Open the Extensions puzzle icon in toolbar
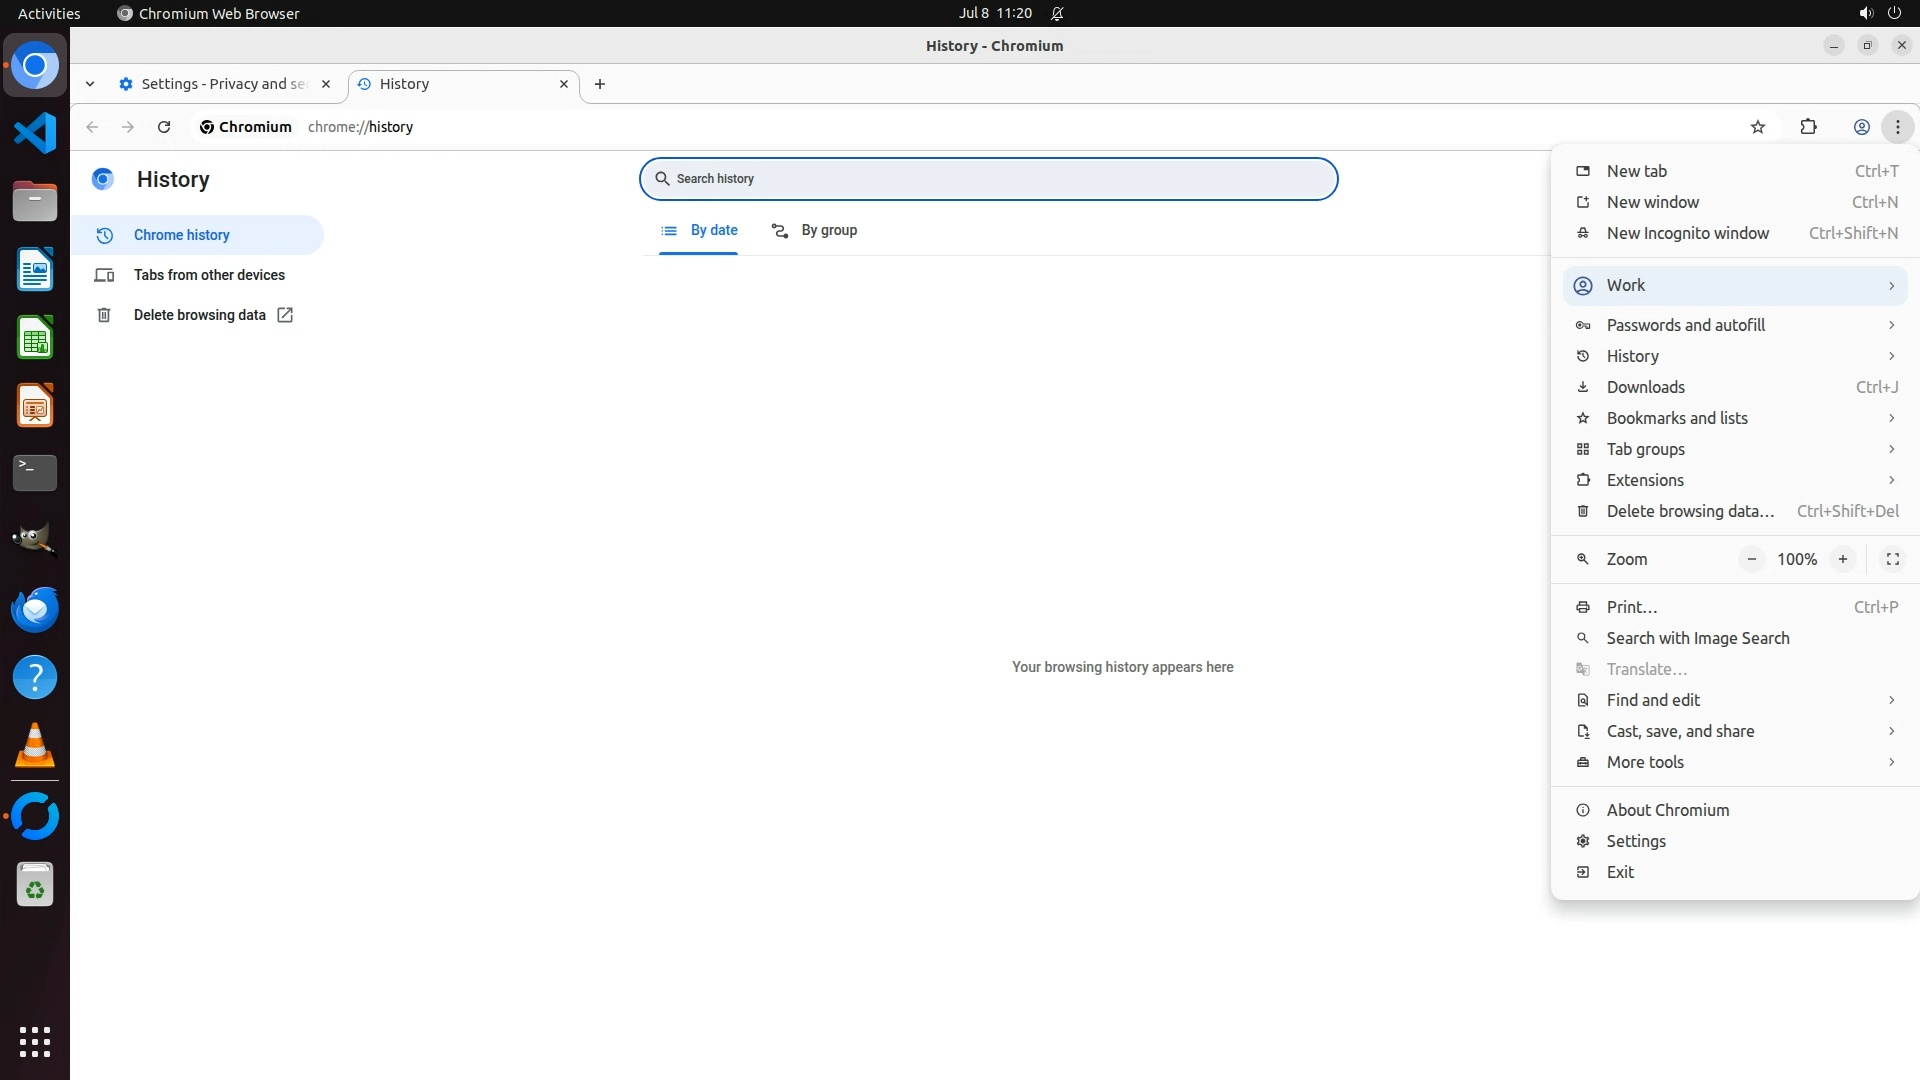1920x1080 pixels. 1808,127
